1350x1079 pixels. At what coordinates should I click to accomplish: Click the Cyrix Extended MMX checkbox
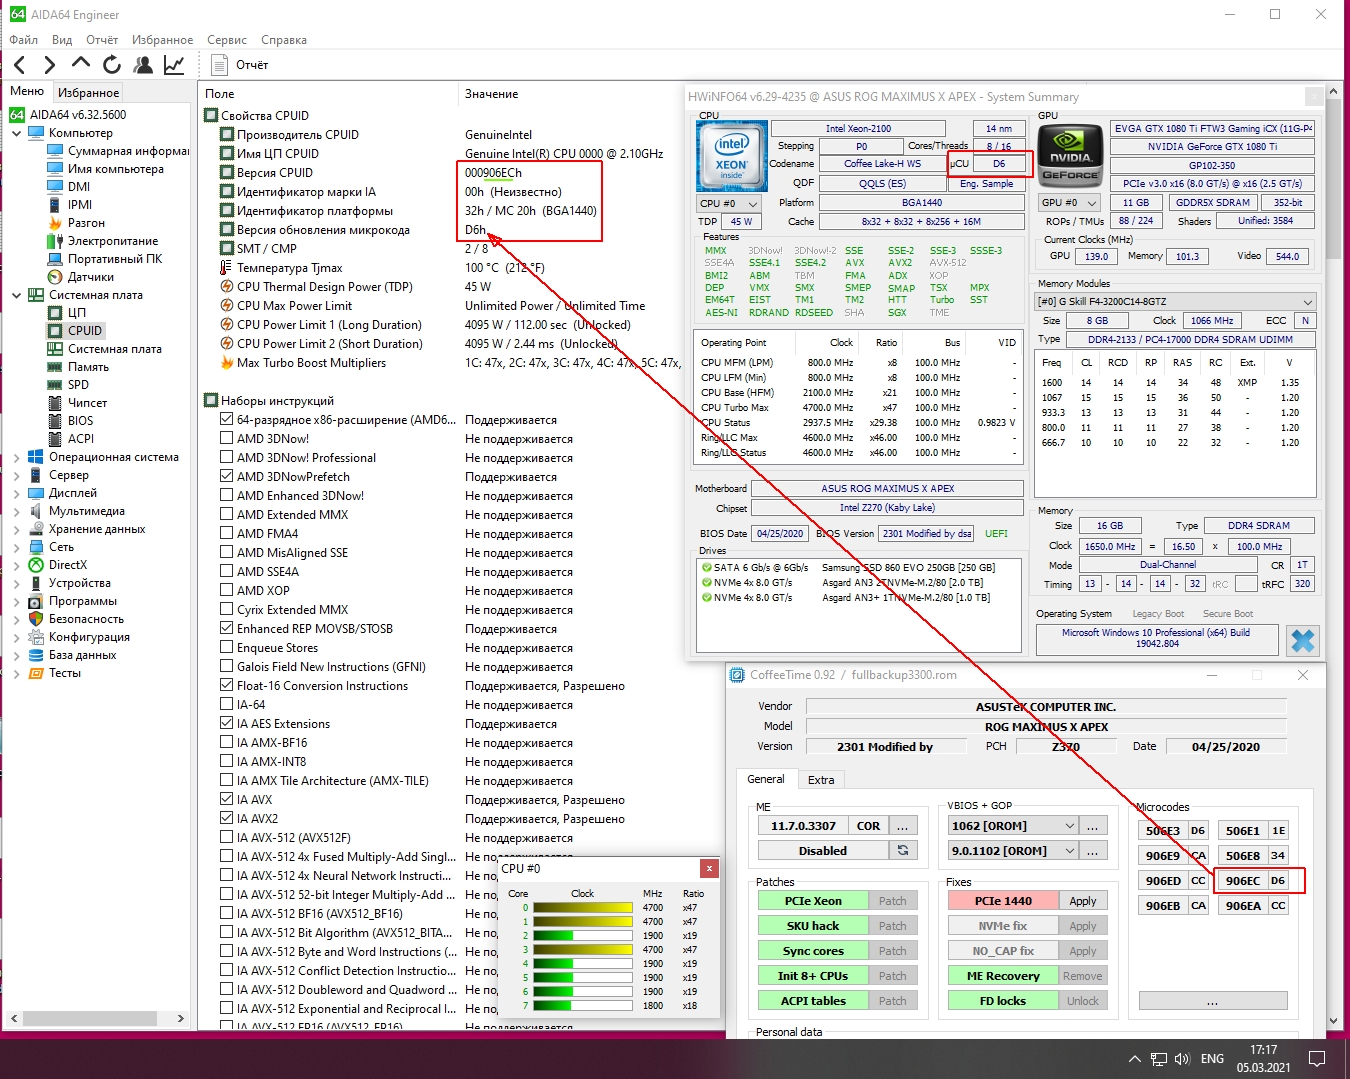227,610
